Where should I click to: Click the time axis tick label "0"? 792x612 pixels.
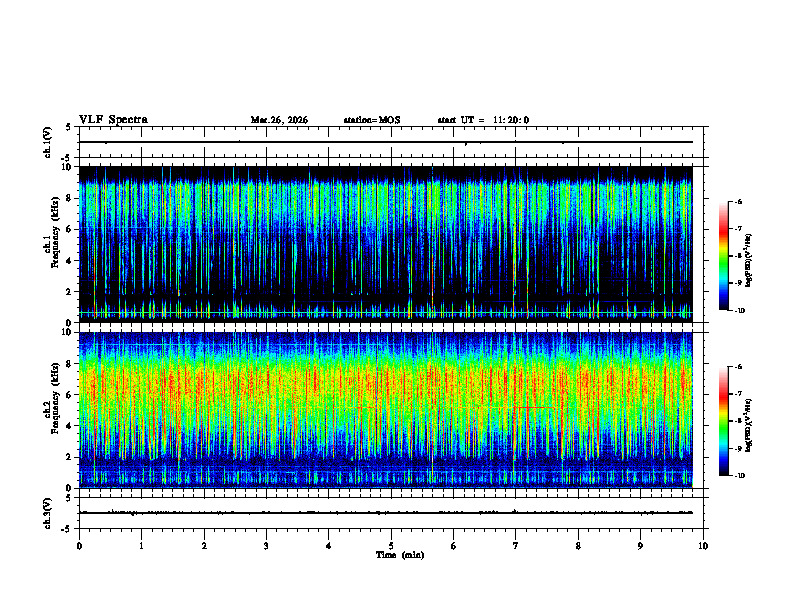coord(79,546)
